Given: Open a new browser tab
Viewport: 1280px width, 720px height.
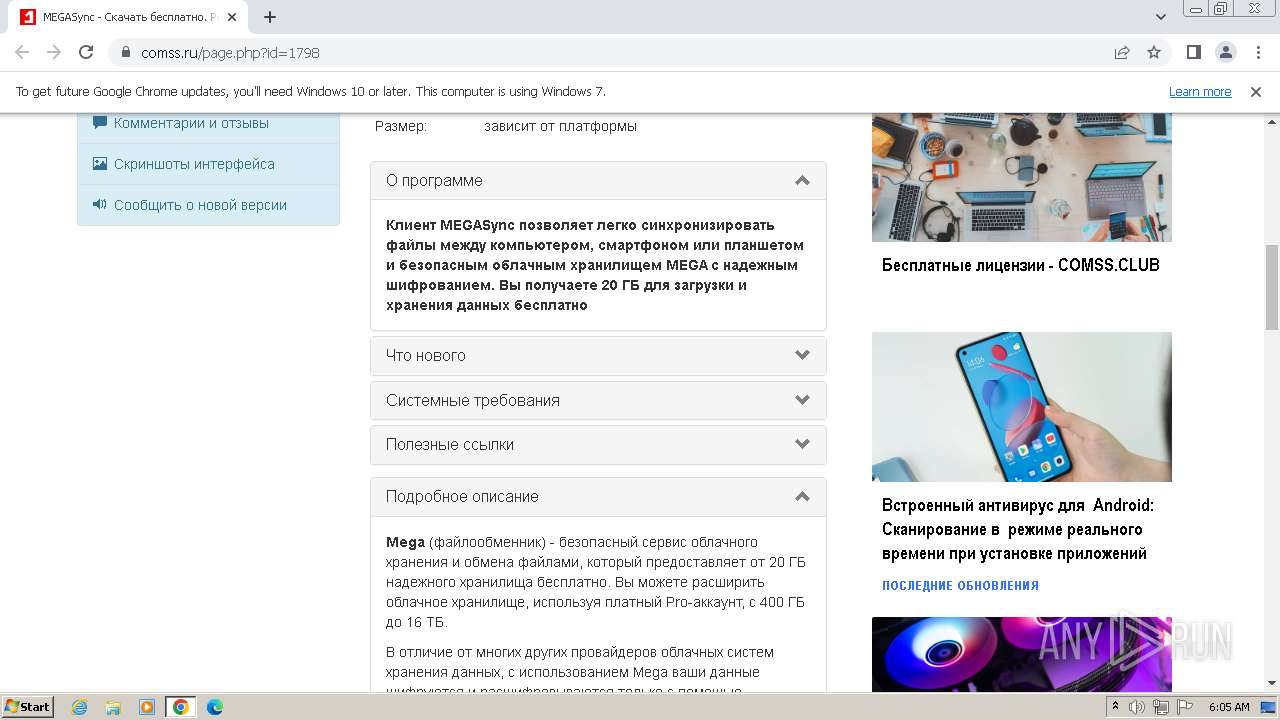Looking at the screenshot, I should click(270, 17).
